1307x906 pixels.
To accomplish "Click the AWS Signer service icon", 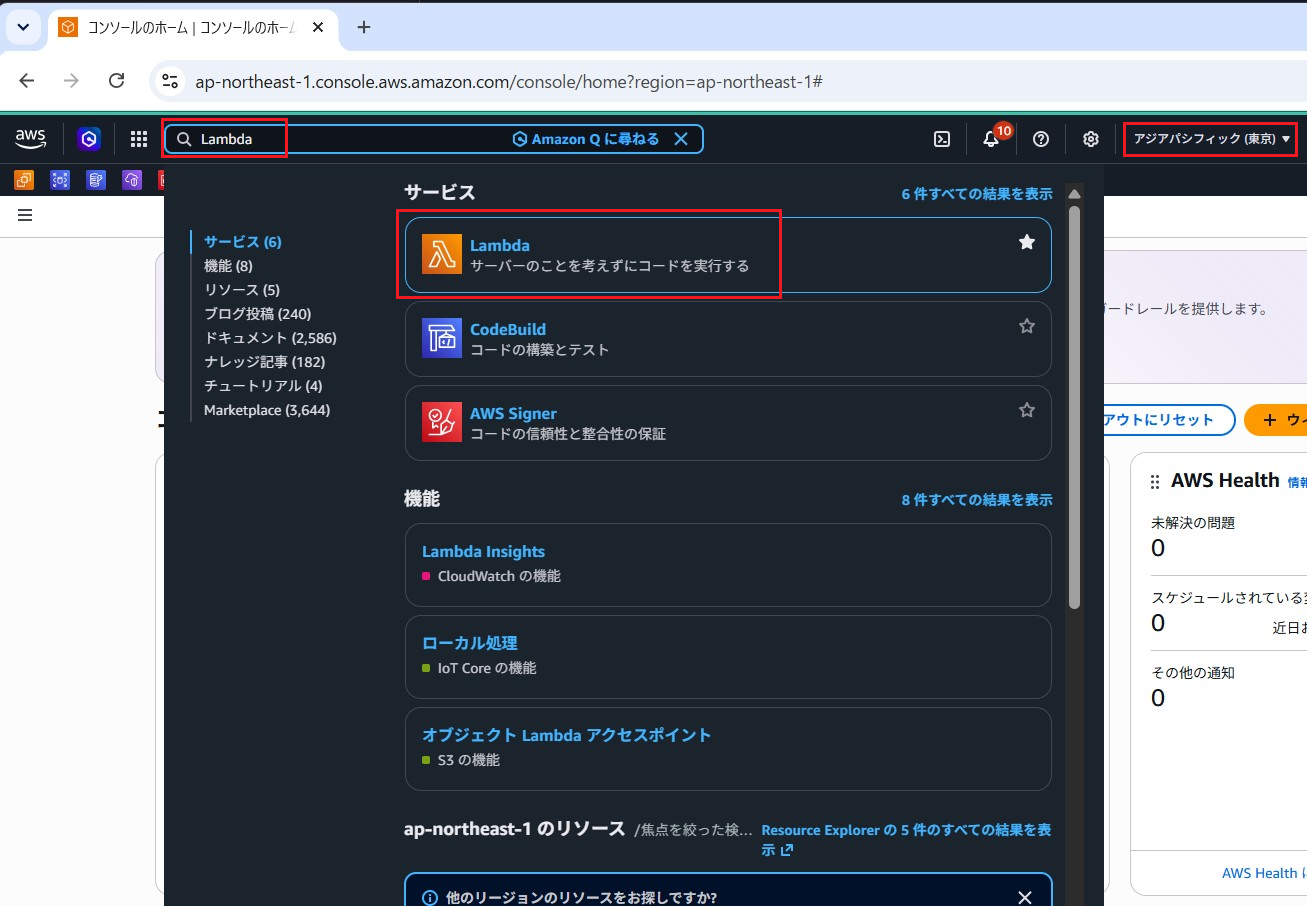I will (442, 423).
